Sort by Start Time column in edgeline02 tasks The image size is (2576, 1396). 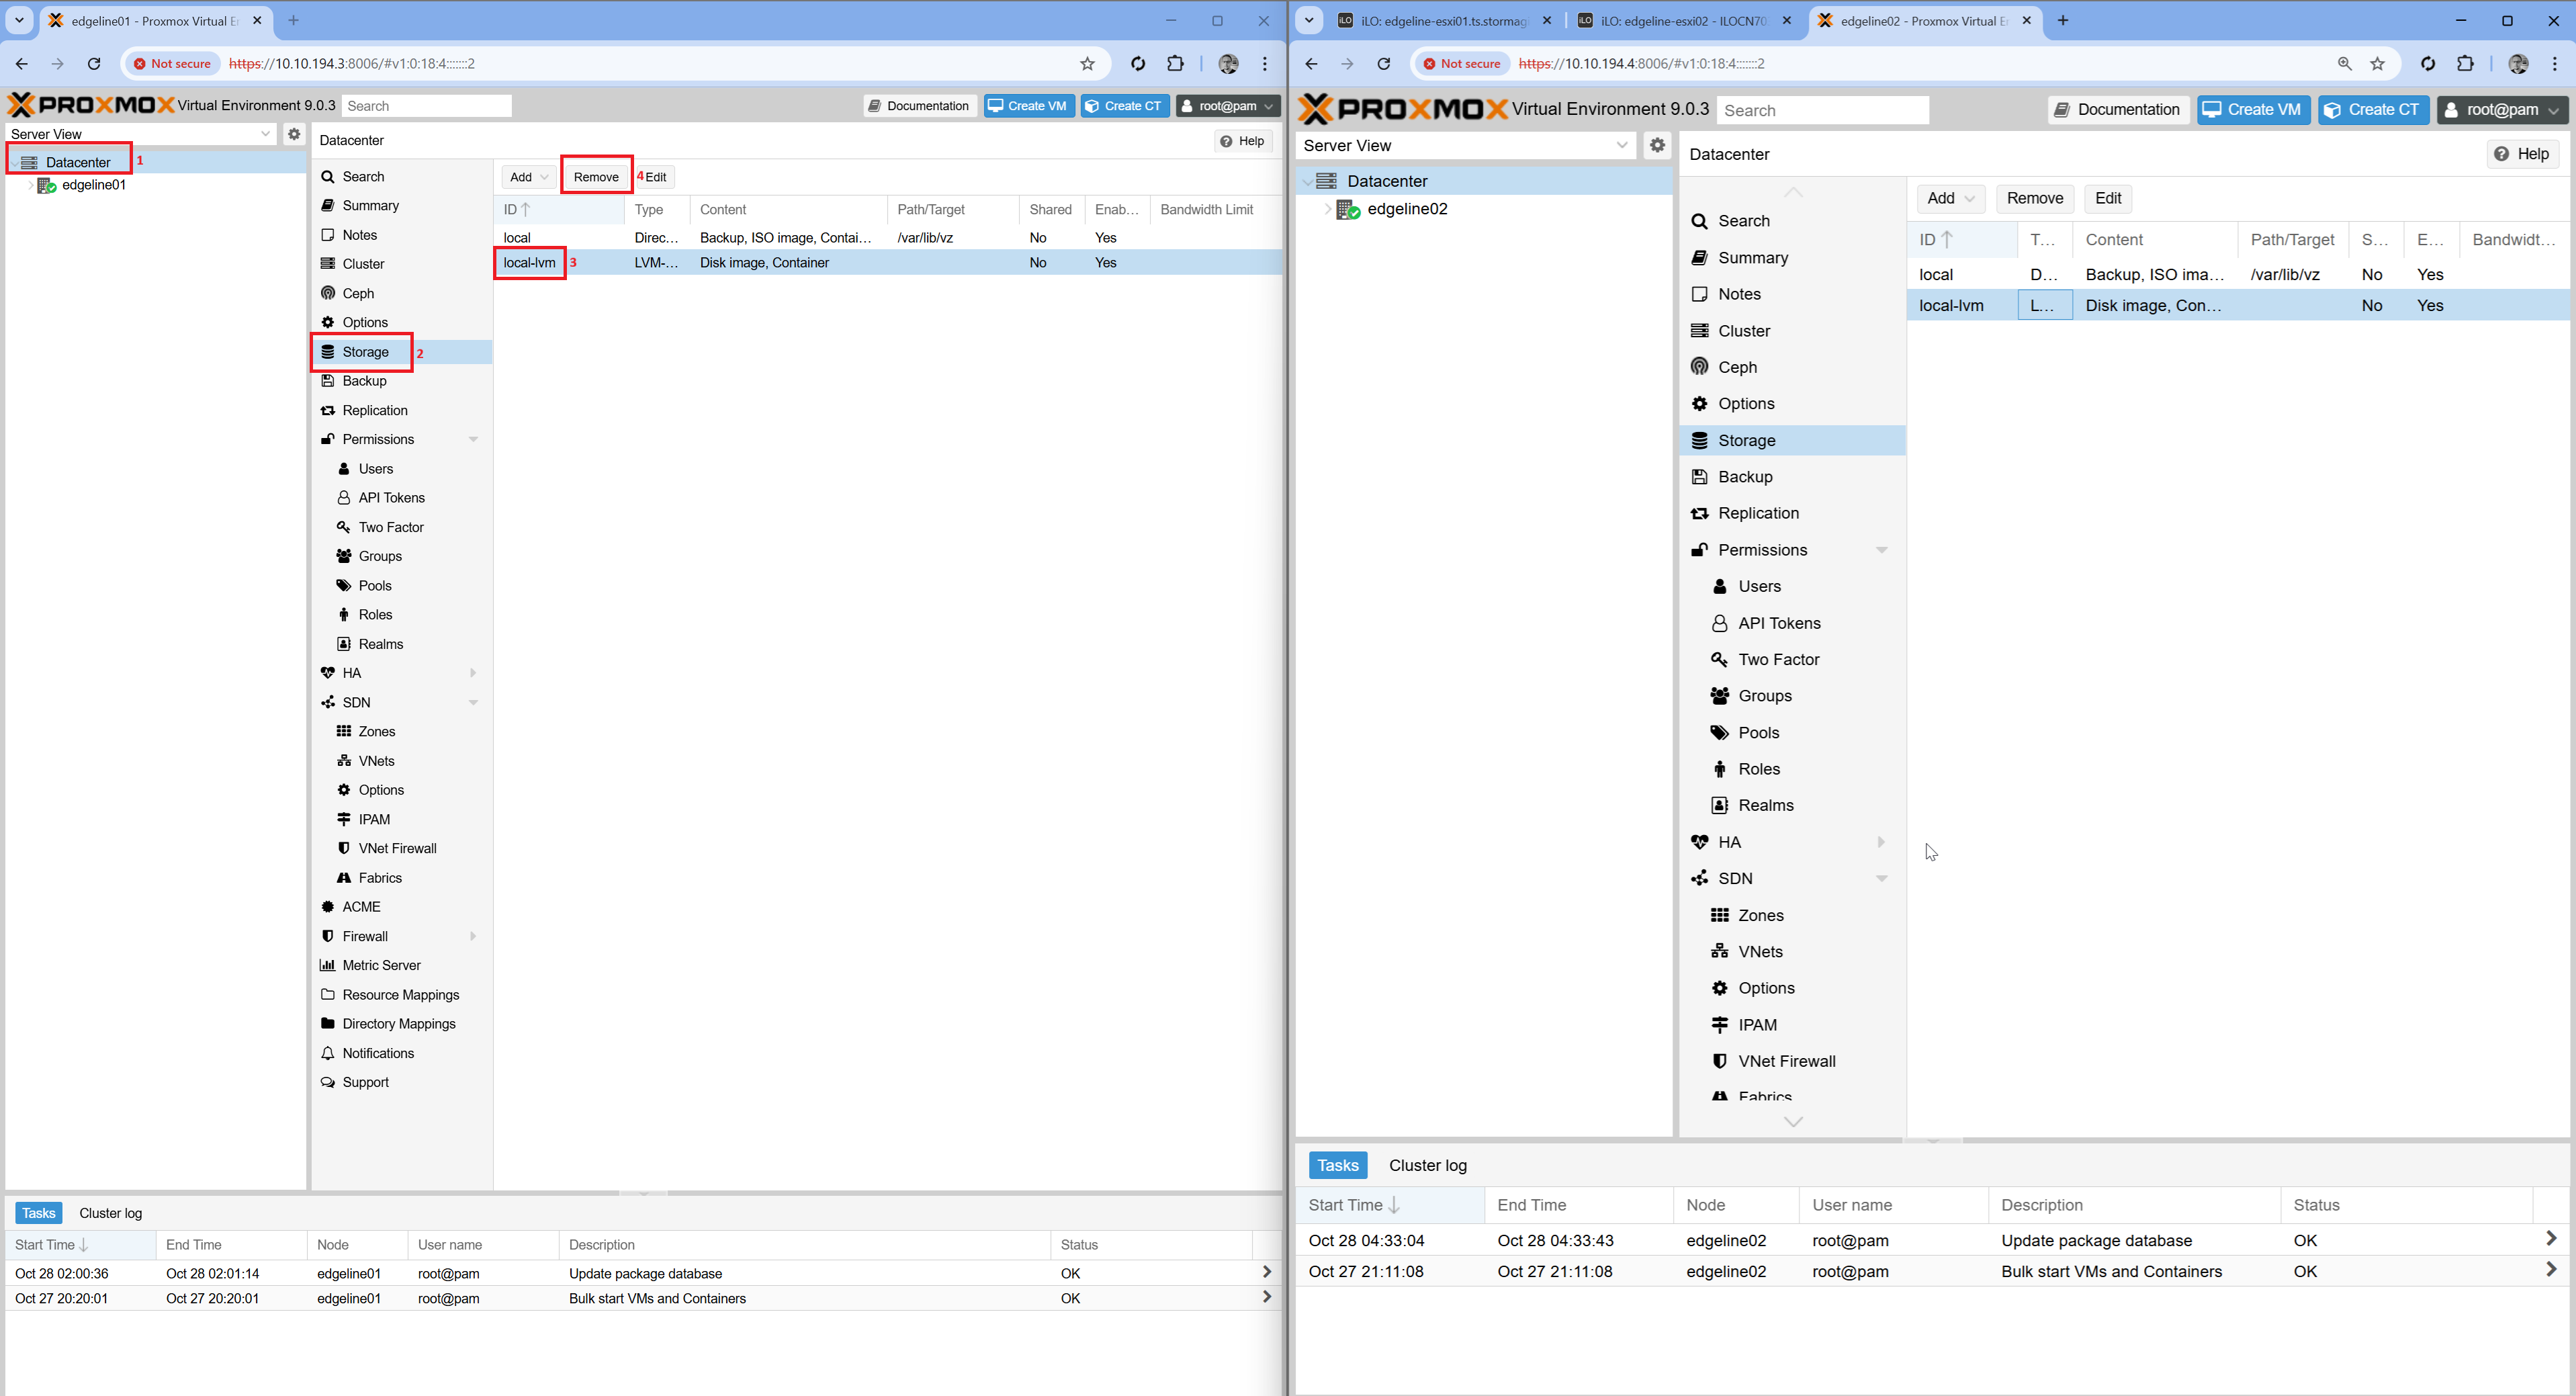click(1389, 1205)
